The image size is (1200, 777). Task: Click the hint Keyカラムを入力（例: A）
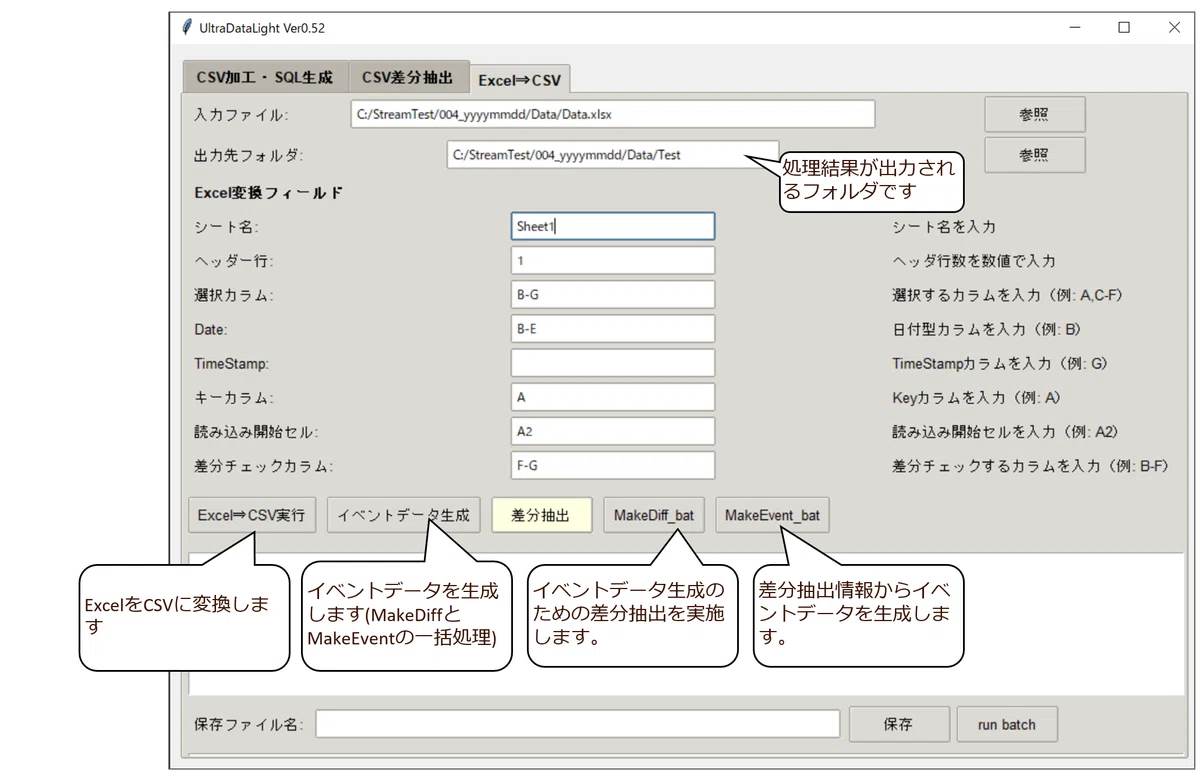pos(977,398)
